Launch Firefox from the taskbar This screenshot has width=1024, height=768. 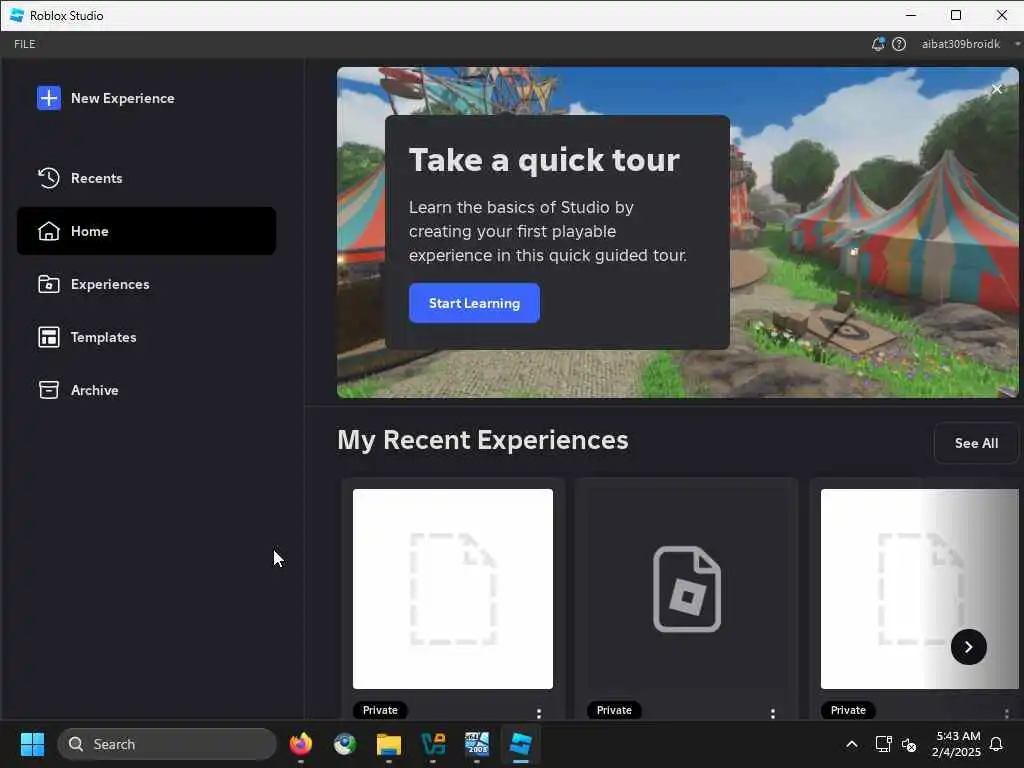click(x=300, y=744)
